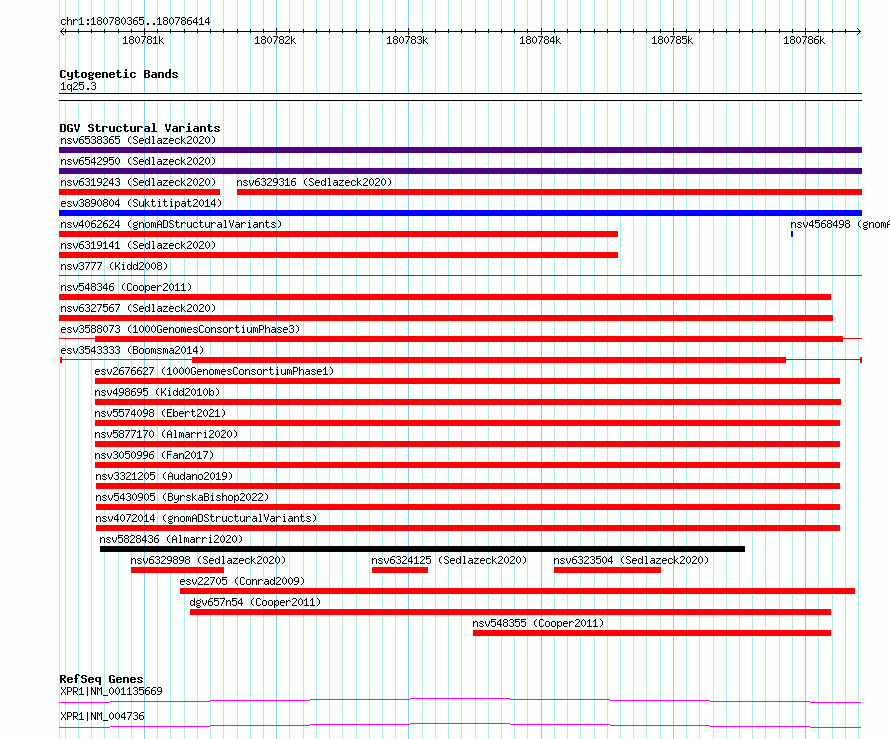This screenshot has height=739, width=890.
Task: Click the nsv4062624 (gnomADStructuralVariants) label
Action: (171, 224)
